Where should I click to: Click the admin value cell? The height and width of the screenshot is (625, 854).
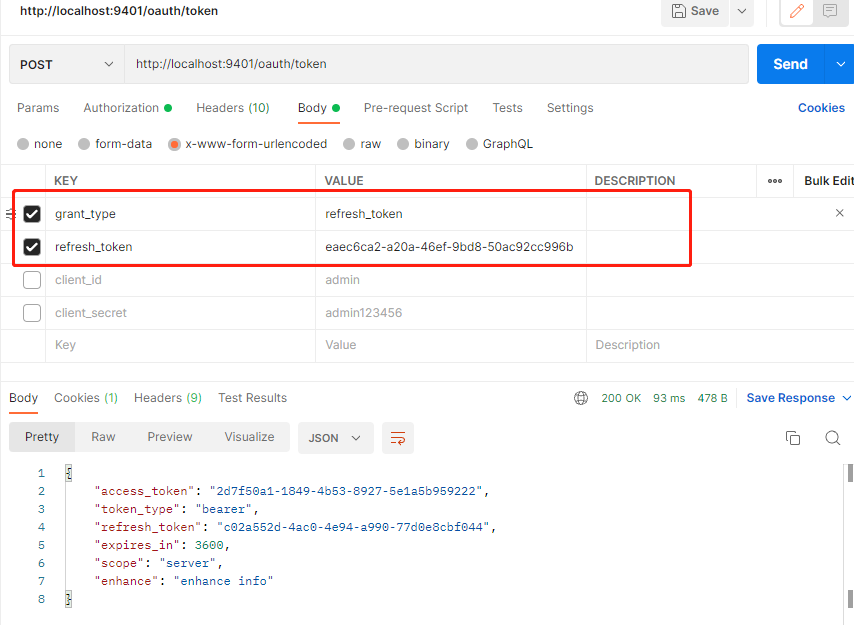(451, 280)
